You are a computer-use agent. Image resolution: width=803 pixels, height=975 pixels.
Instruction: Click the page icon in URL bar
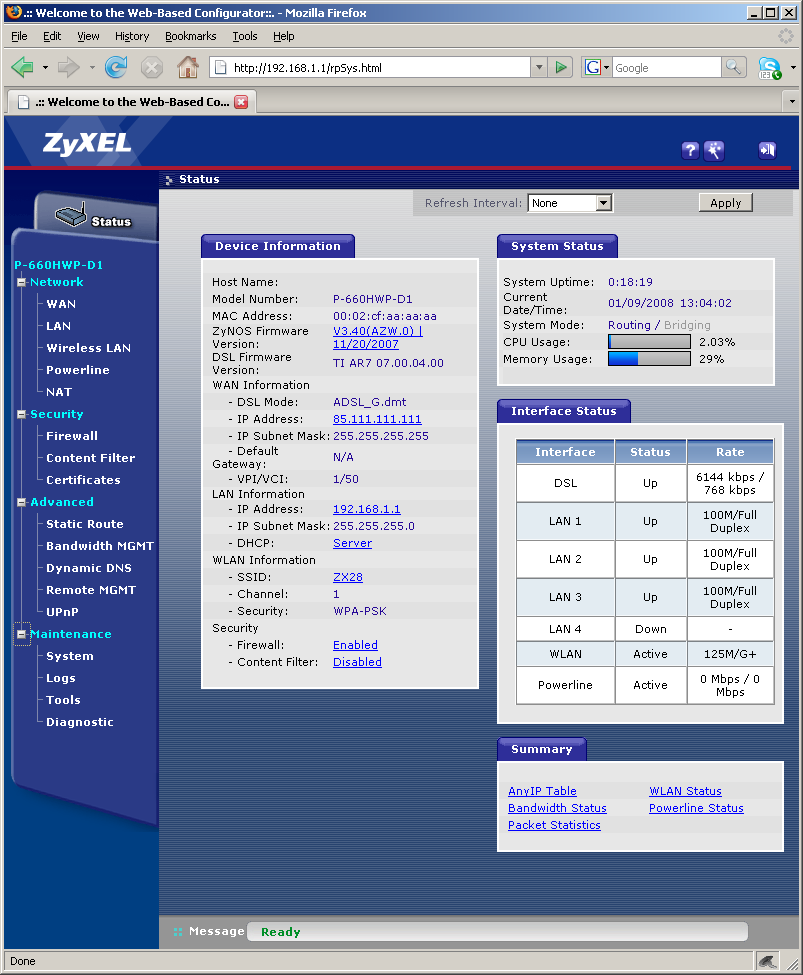point(220,67)
